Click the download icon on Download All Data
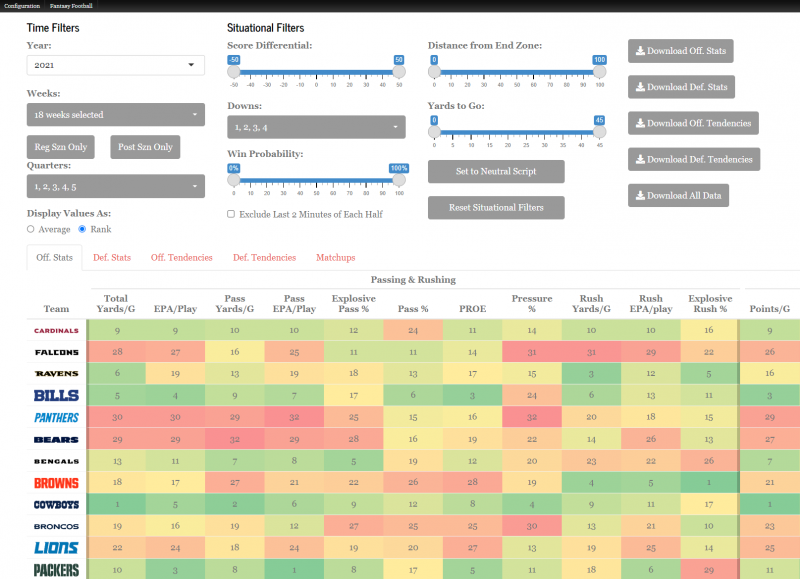This screenshot has height=579, width=800. tap(640, 196)
